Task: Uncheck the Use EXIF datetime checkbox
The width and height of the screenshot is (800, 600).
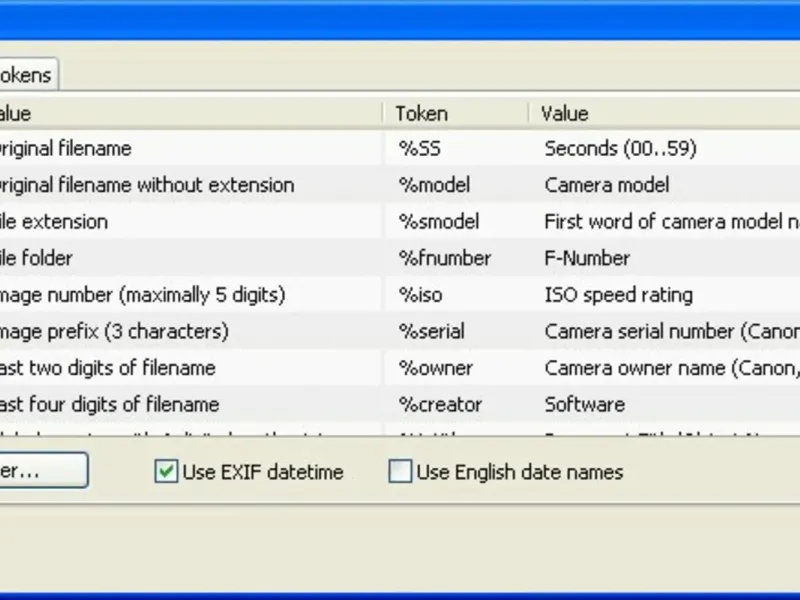Action: pos(166,472)
